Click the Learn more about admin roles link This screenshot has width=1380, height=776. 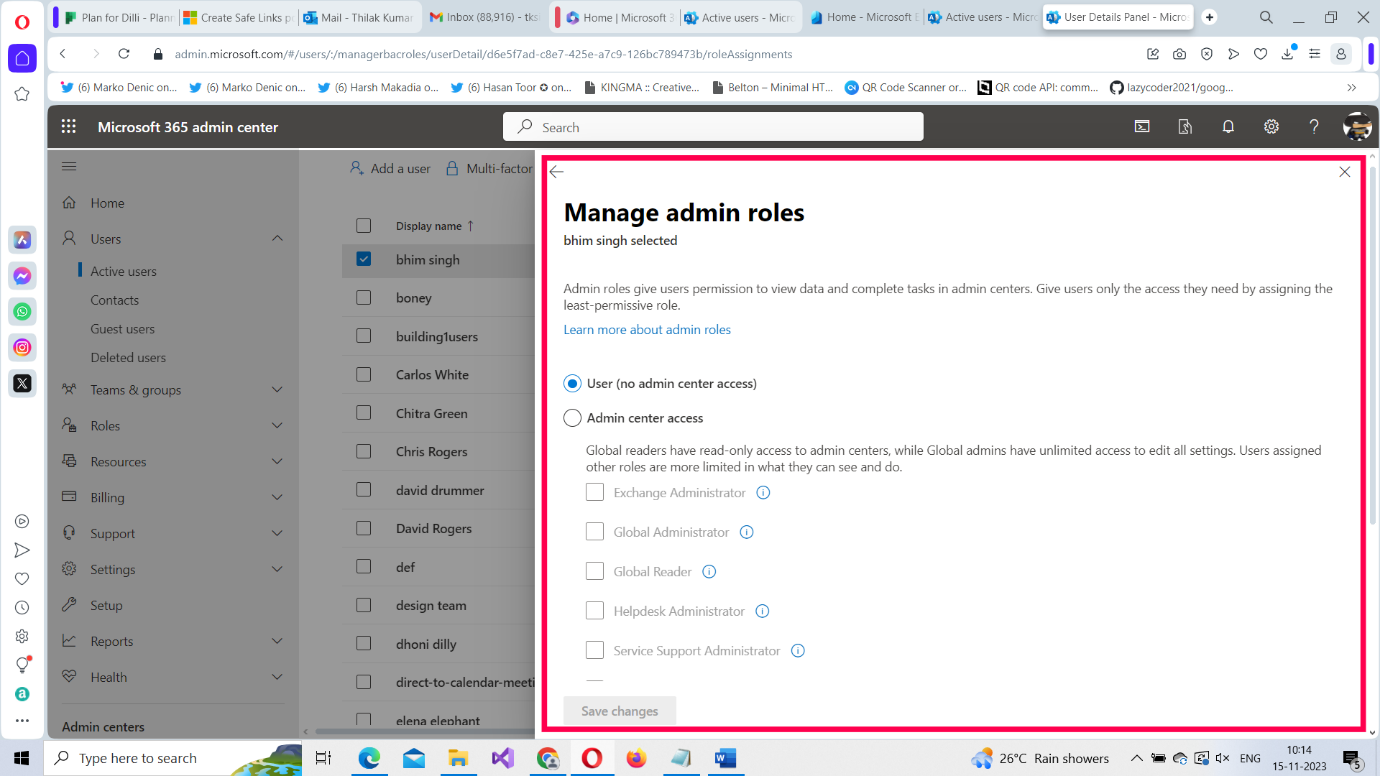pos(647,329)
